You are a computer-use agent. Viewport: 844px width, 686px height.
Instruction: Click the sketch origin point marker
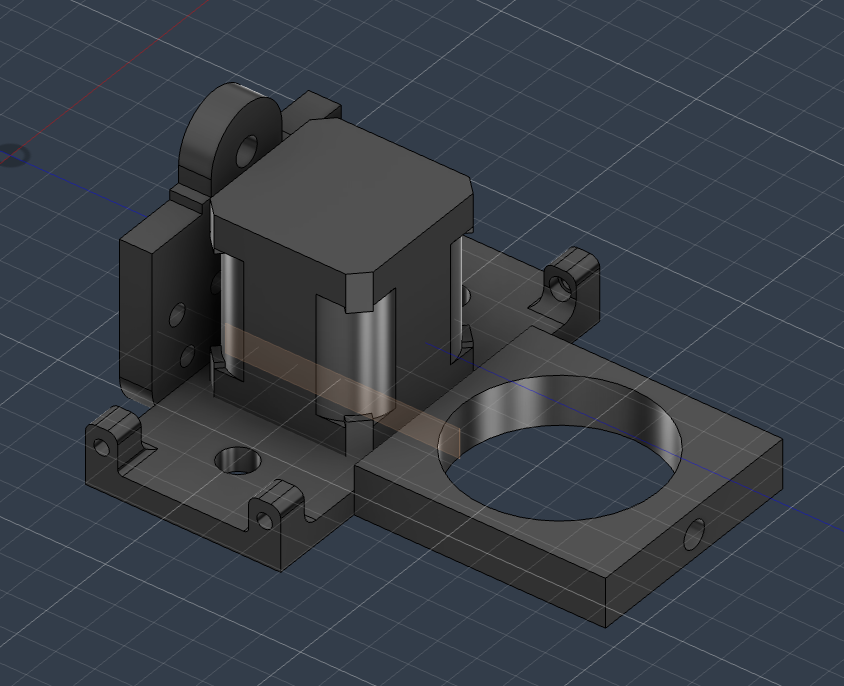(13, 156)
